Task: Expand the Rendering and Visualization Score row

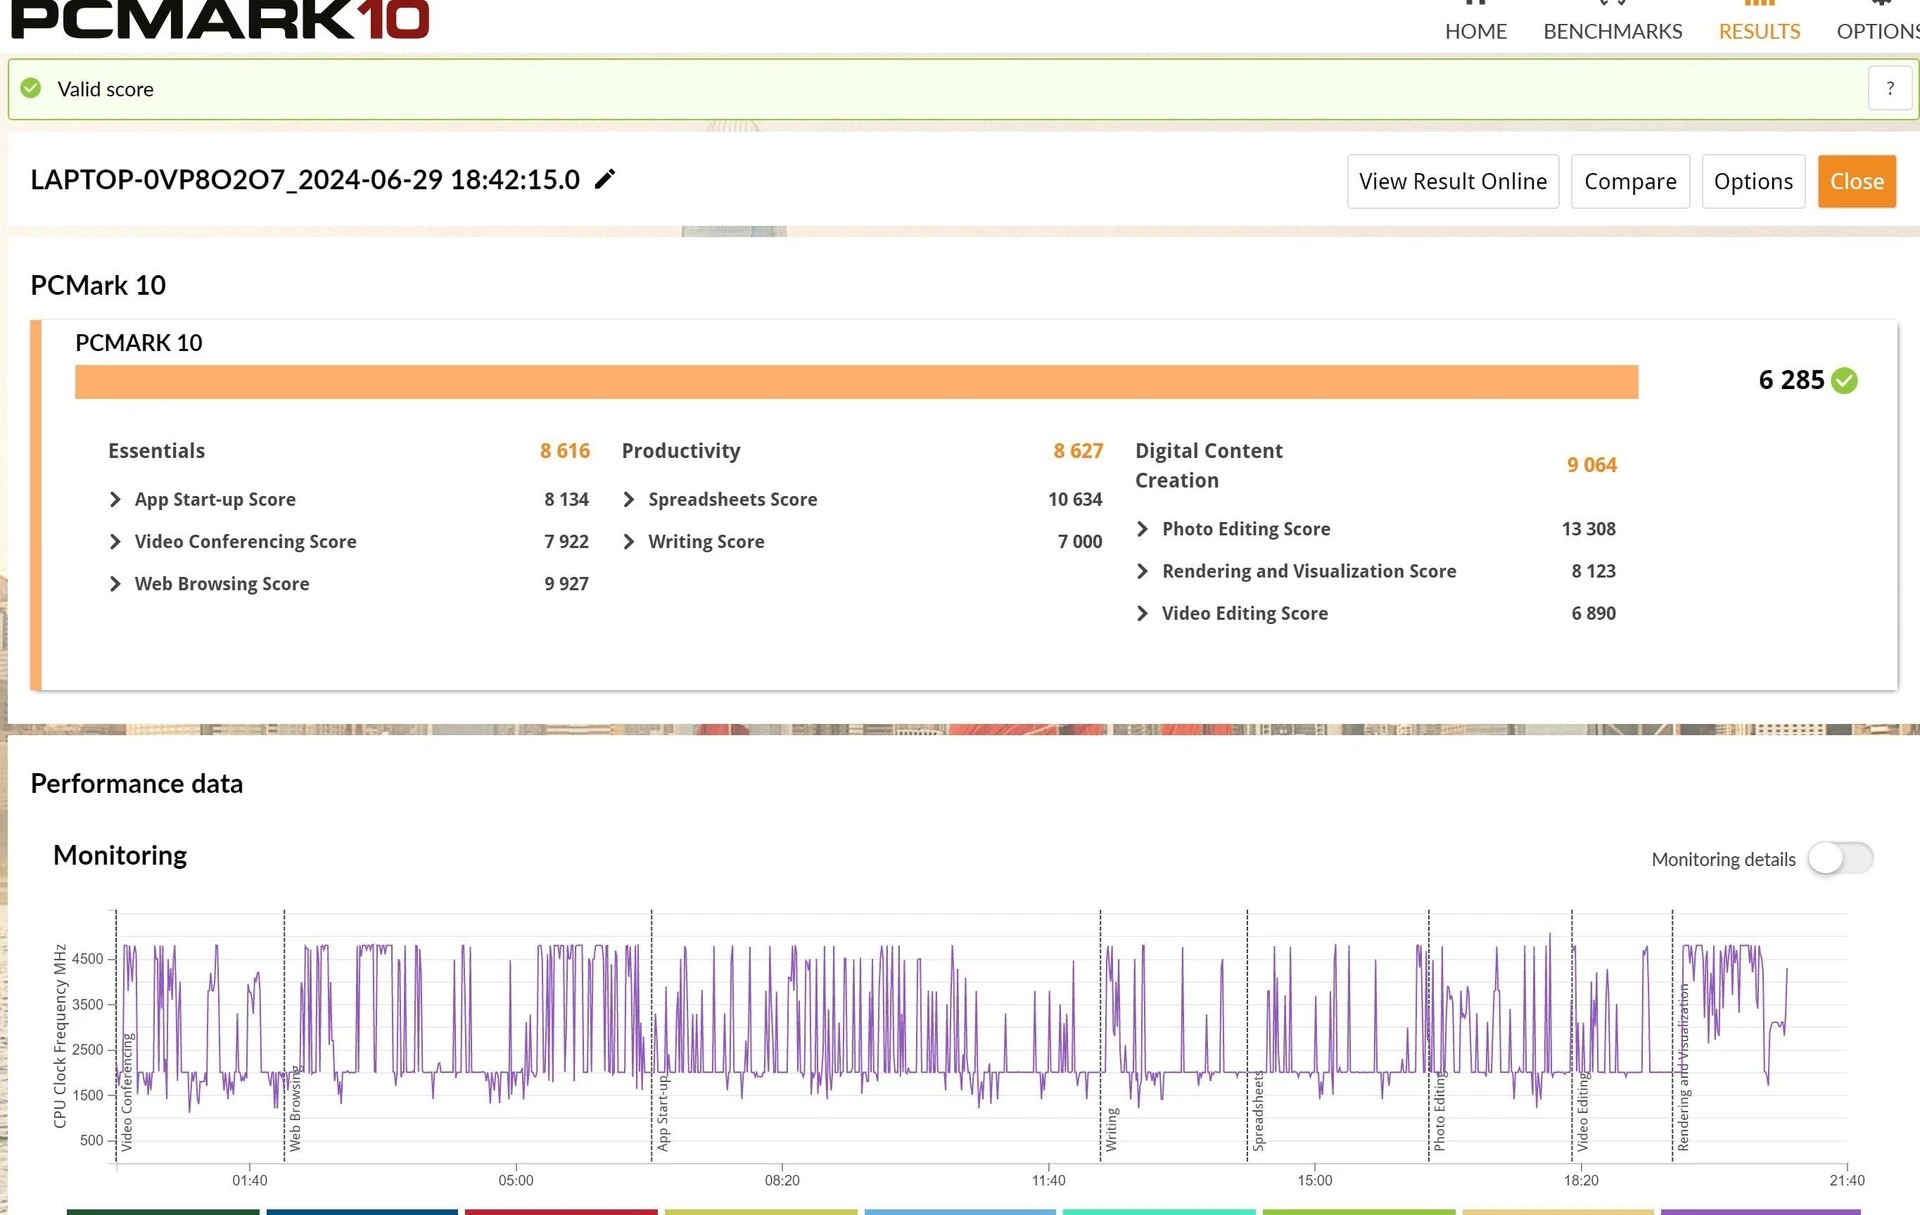Action: coord(1142,571)
